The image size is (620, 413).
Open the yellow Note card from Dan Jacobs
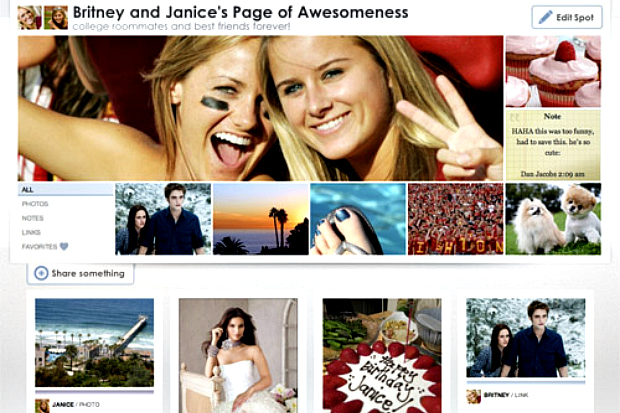(x=553, y=145)
